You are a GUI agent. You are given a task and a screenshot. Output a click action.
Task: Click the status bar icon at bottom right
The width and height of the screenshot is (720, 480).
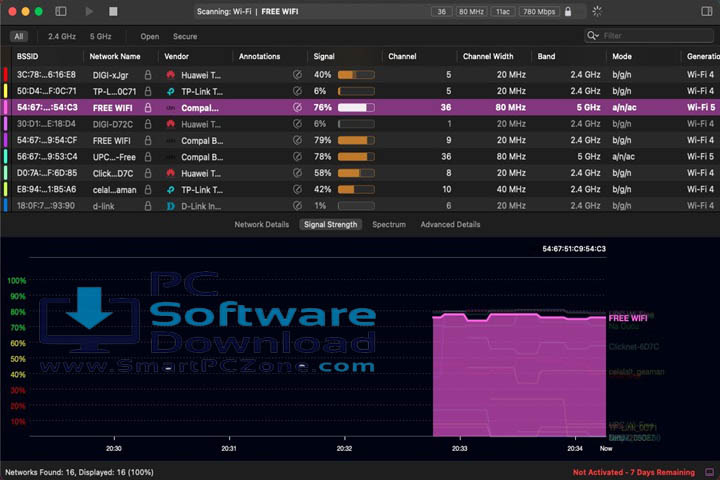(709, 472)
